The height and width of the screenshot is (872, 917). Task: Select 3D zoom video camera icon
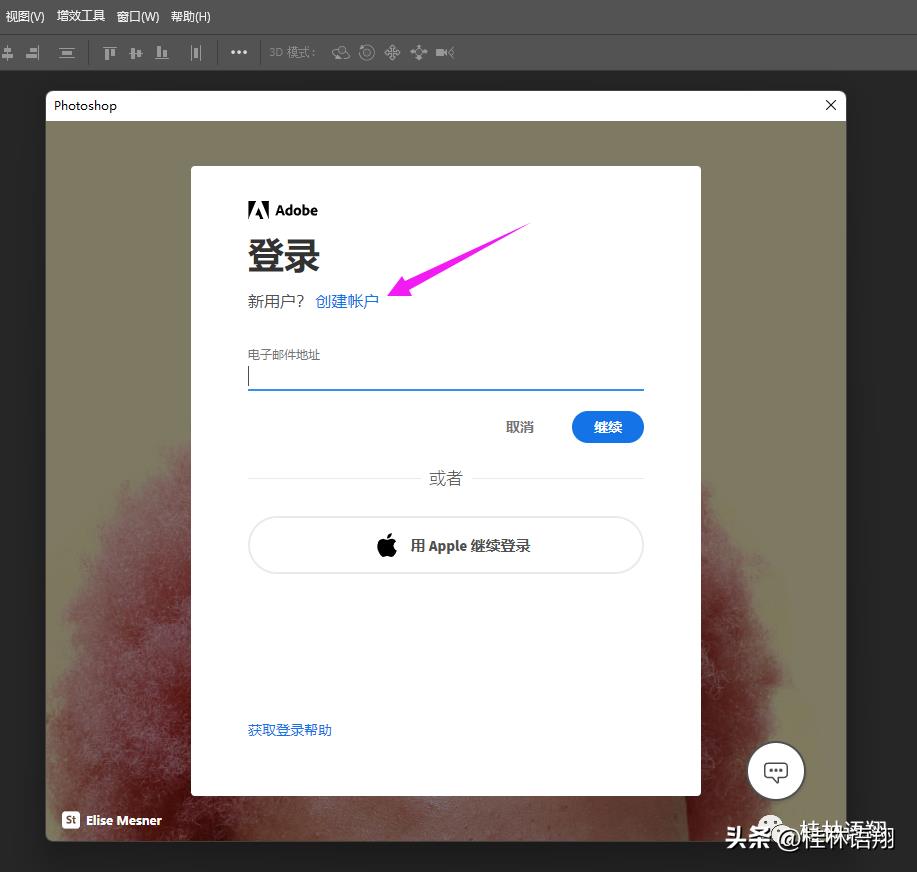pos(445,53)
